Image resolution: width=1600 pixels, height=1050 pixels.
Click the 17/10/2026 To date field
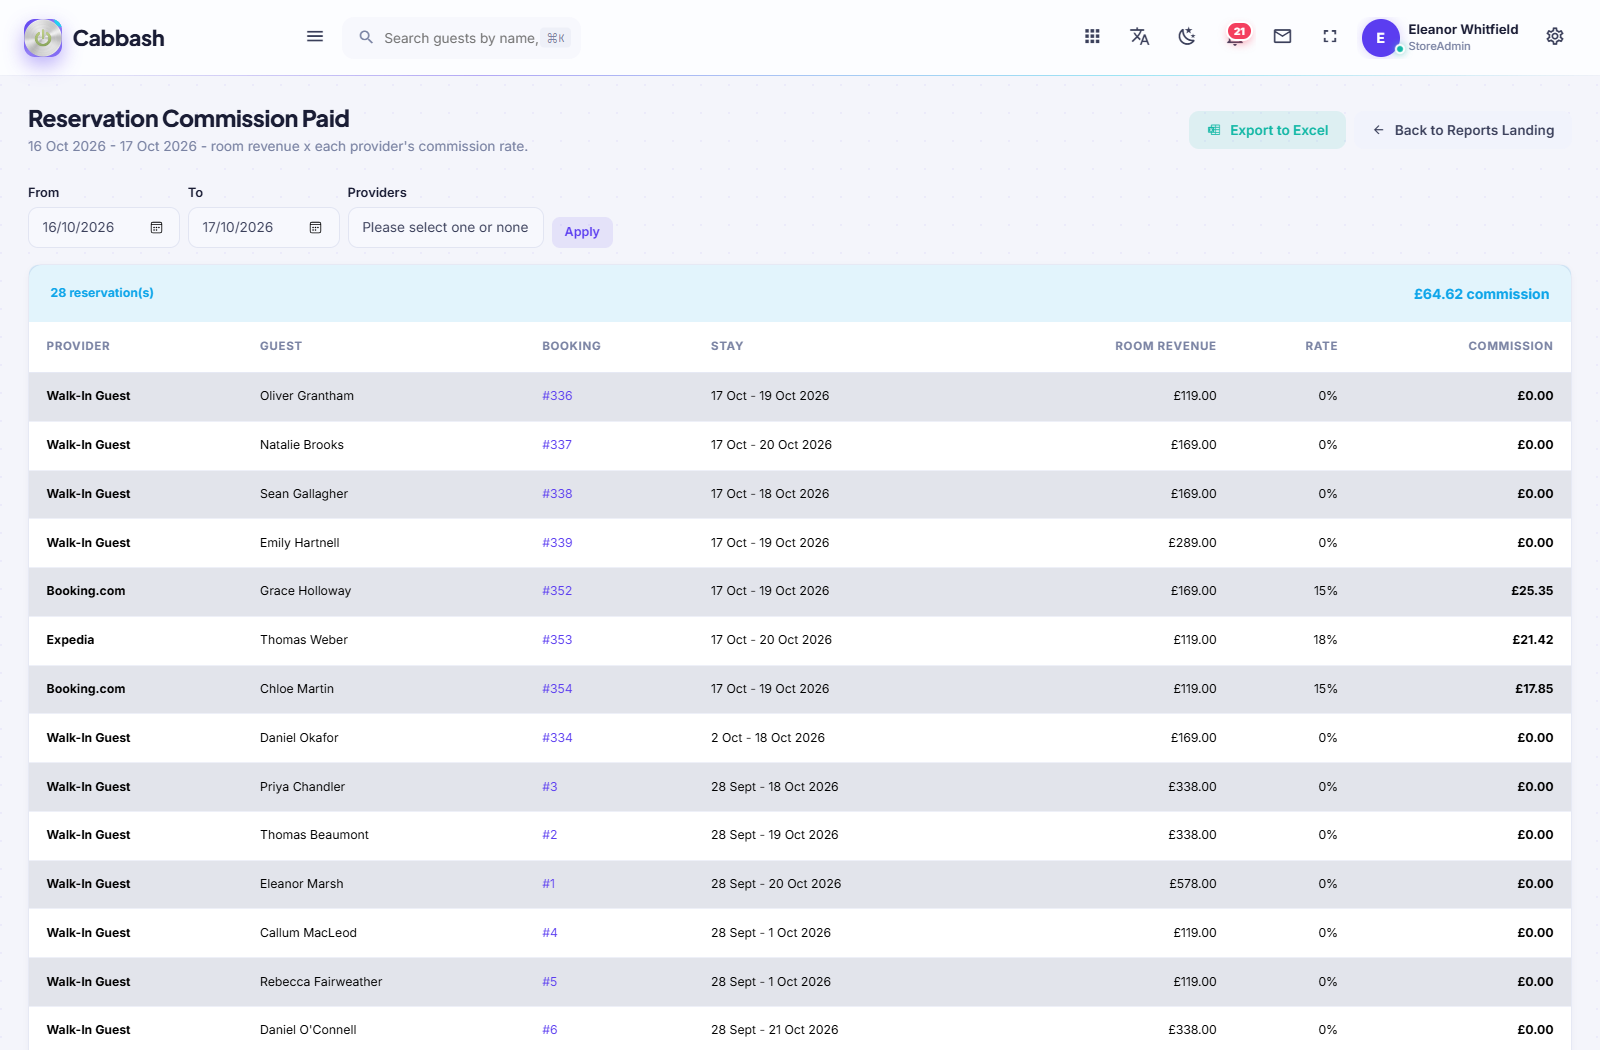[264, 228]
